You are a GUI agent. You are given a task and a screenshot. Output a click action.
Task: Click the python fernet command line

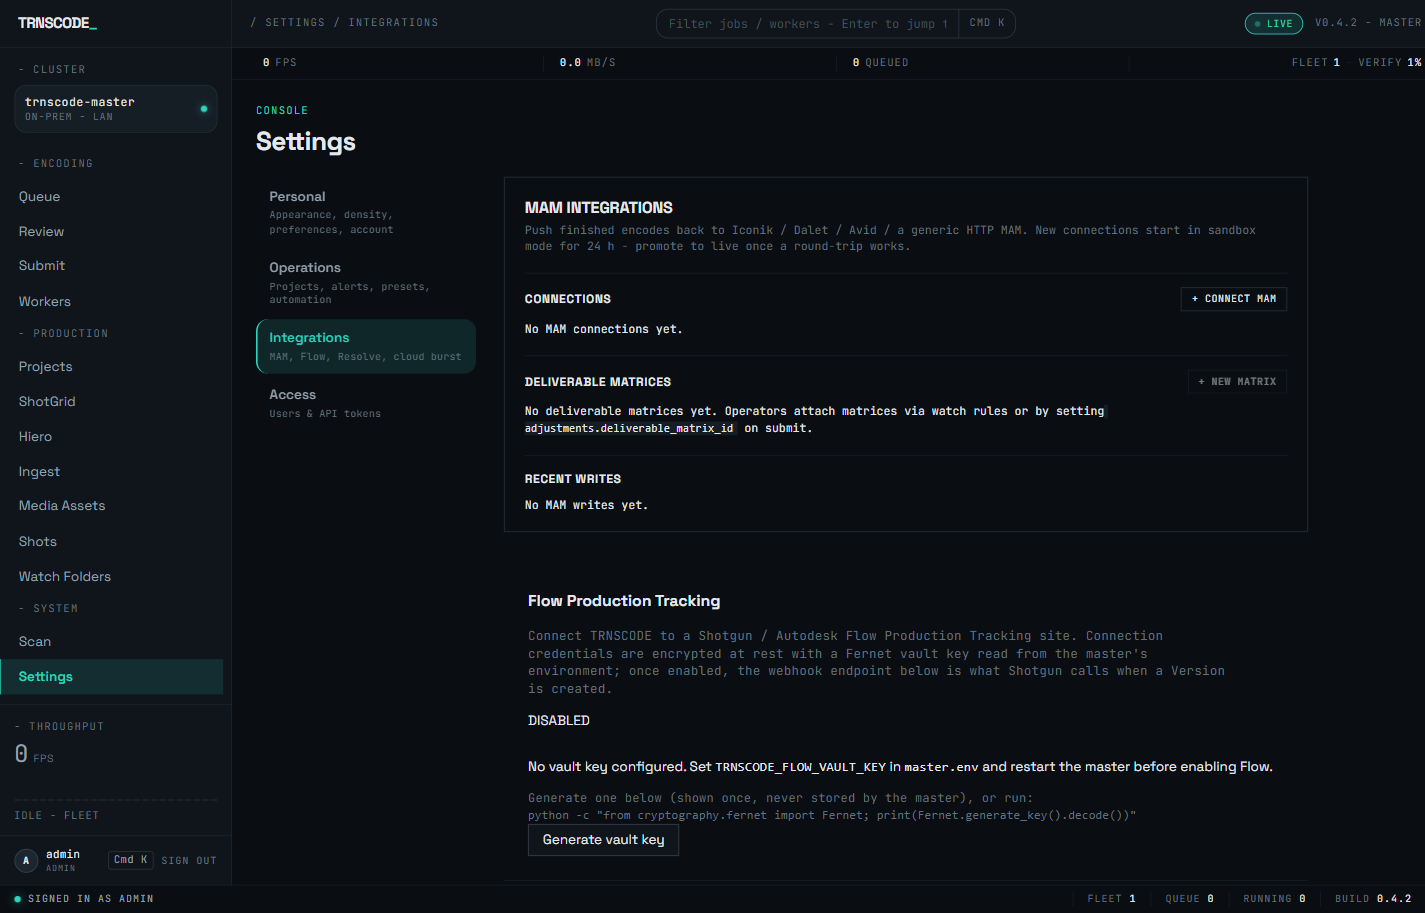point(832,816)
